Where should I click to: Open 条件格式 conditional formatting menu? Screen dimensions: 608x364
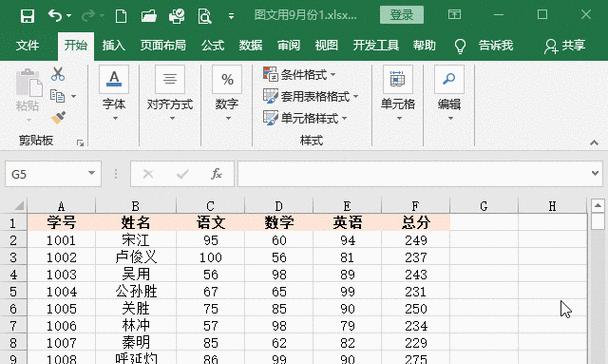(x=299, y=74)
